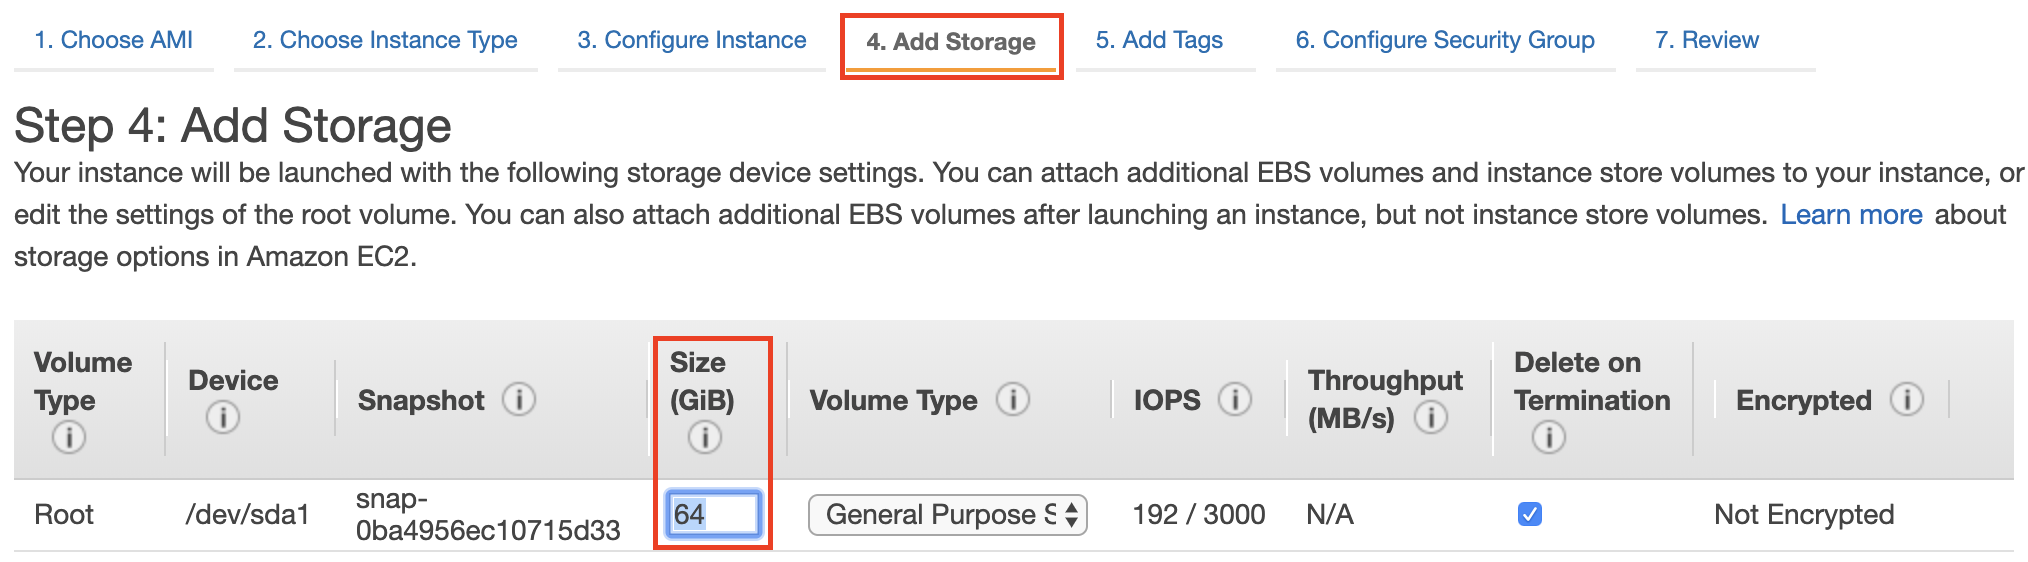2028x562 pixels.
Task: Click the Encrypted column info icon
Action: (x=1906, y=399)
